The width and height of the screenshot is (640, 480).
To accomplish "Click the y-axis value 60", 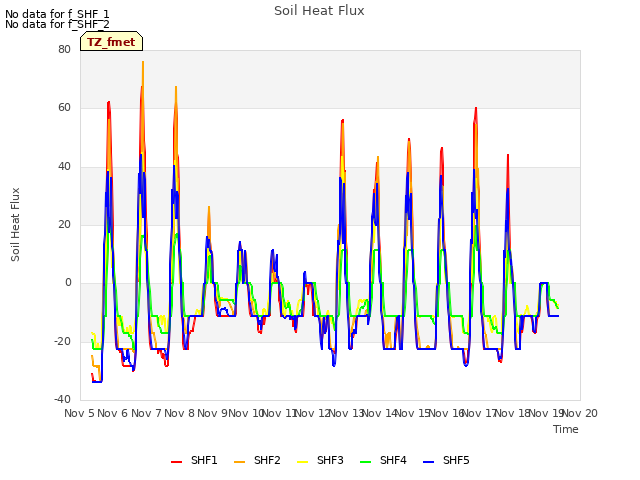I will (x=64, y=108).
